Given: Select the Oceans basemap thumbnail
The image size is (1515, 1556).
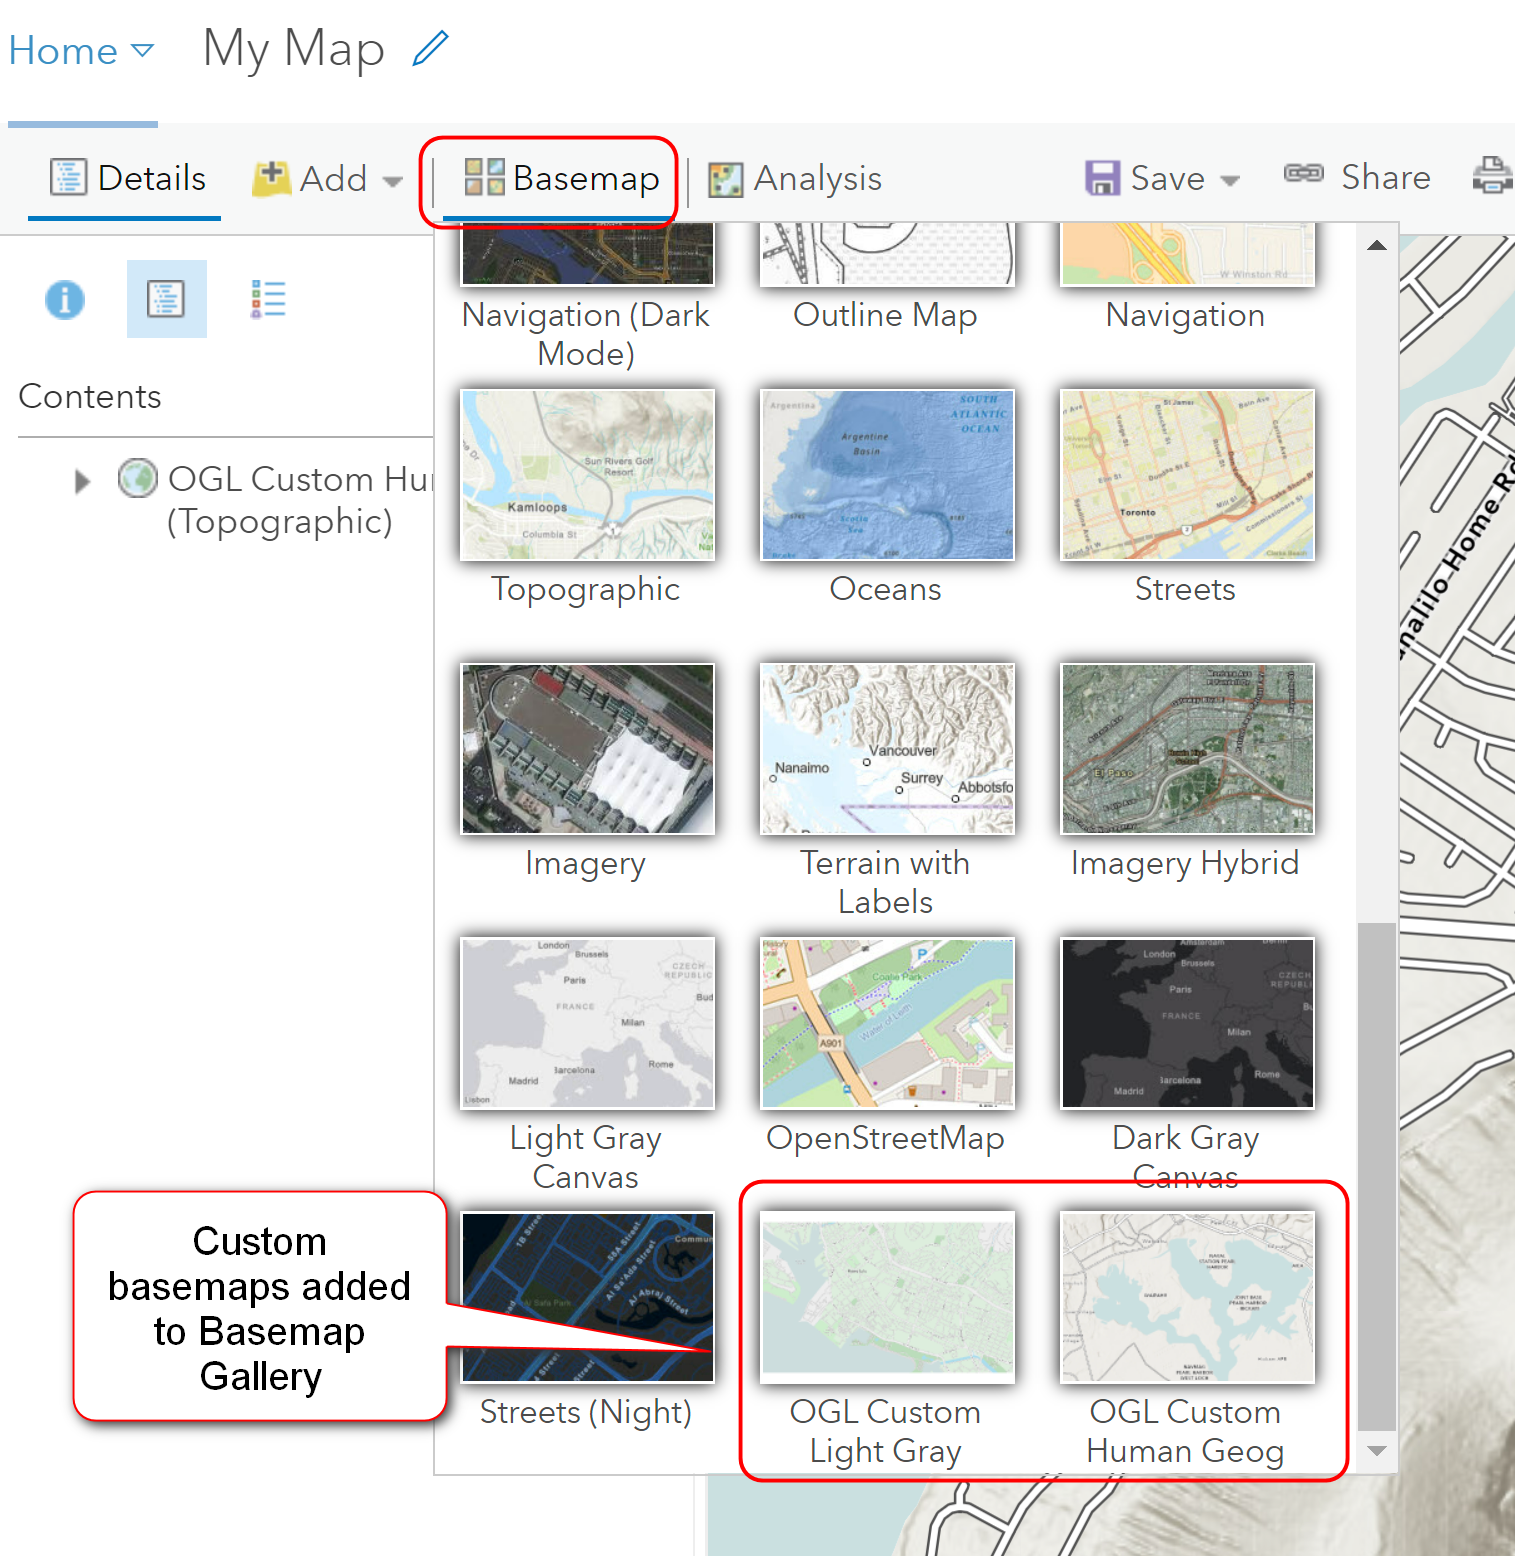Looking at the screenshot, I should coord(887,475).
